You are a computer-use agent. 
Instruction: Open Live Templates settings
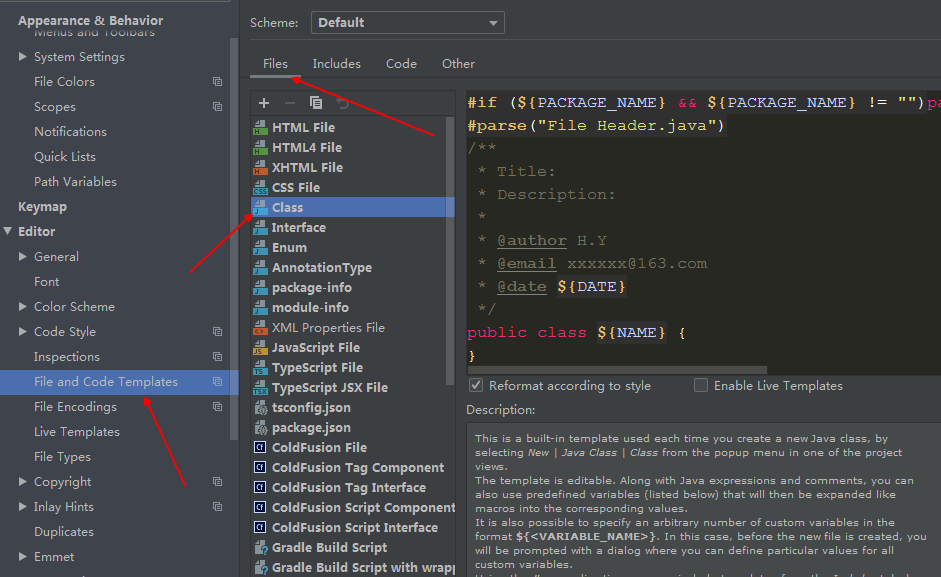coord(77,432)
